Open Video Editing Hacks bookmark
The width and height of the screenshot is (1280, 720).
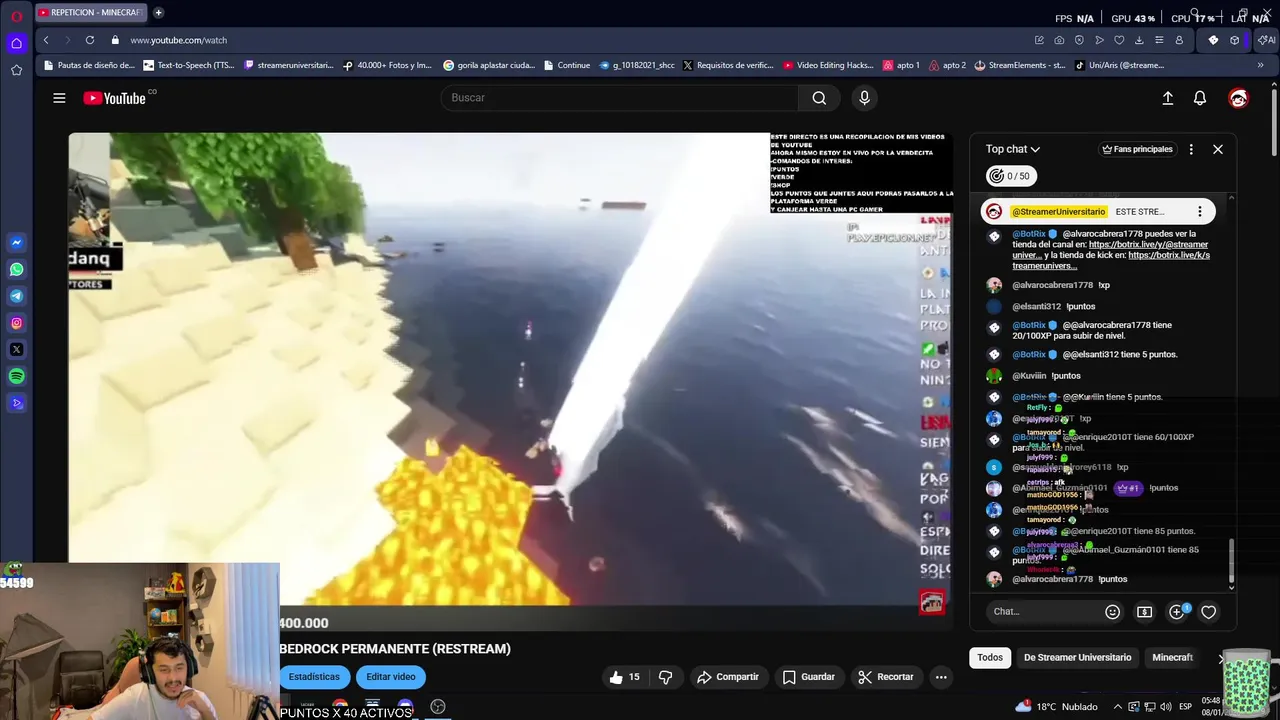point(828,65)
